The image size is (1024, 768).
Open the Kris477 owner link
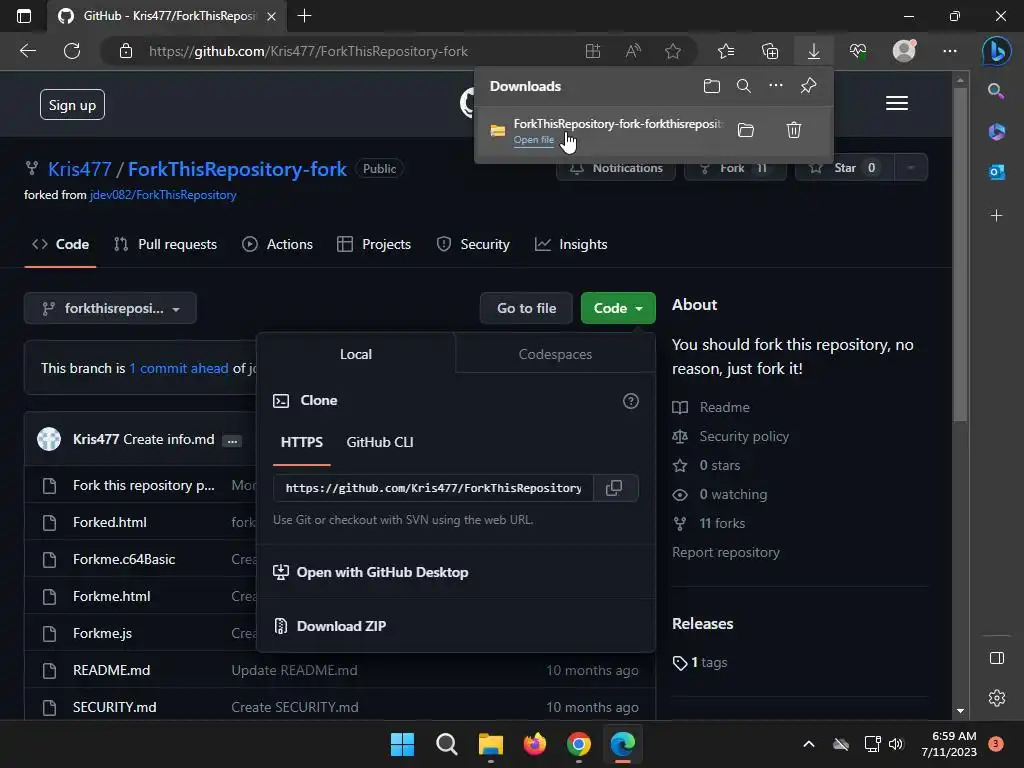tap(80, 169)
